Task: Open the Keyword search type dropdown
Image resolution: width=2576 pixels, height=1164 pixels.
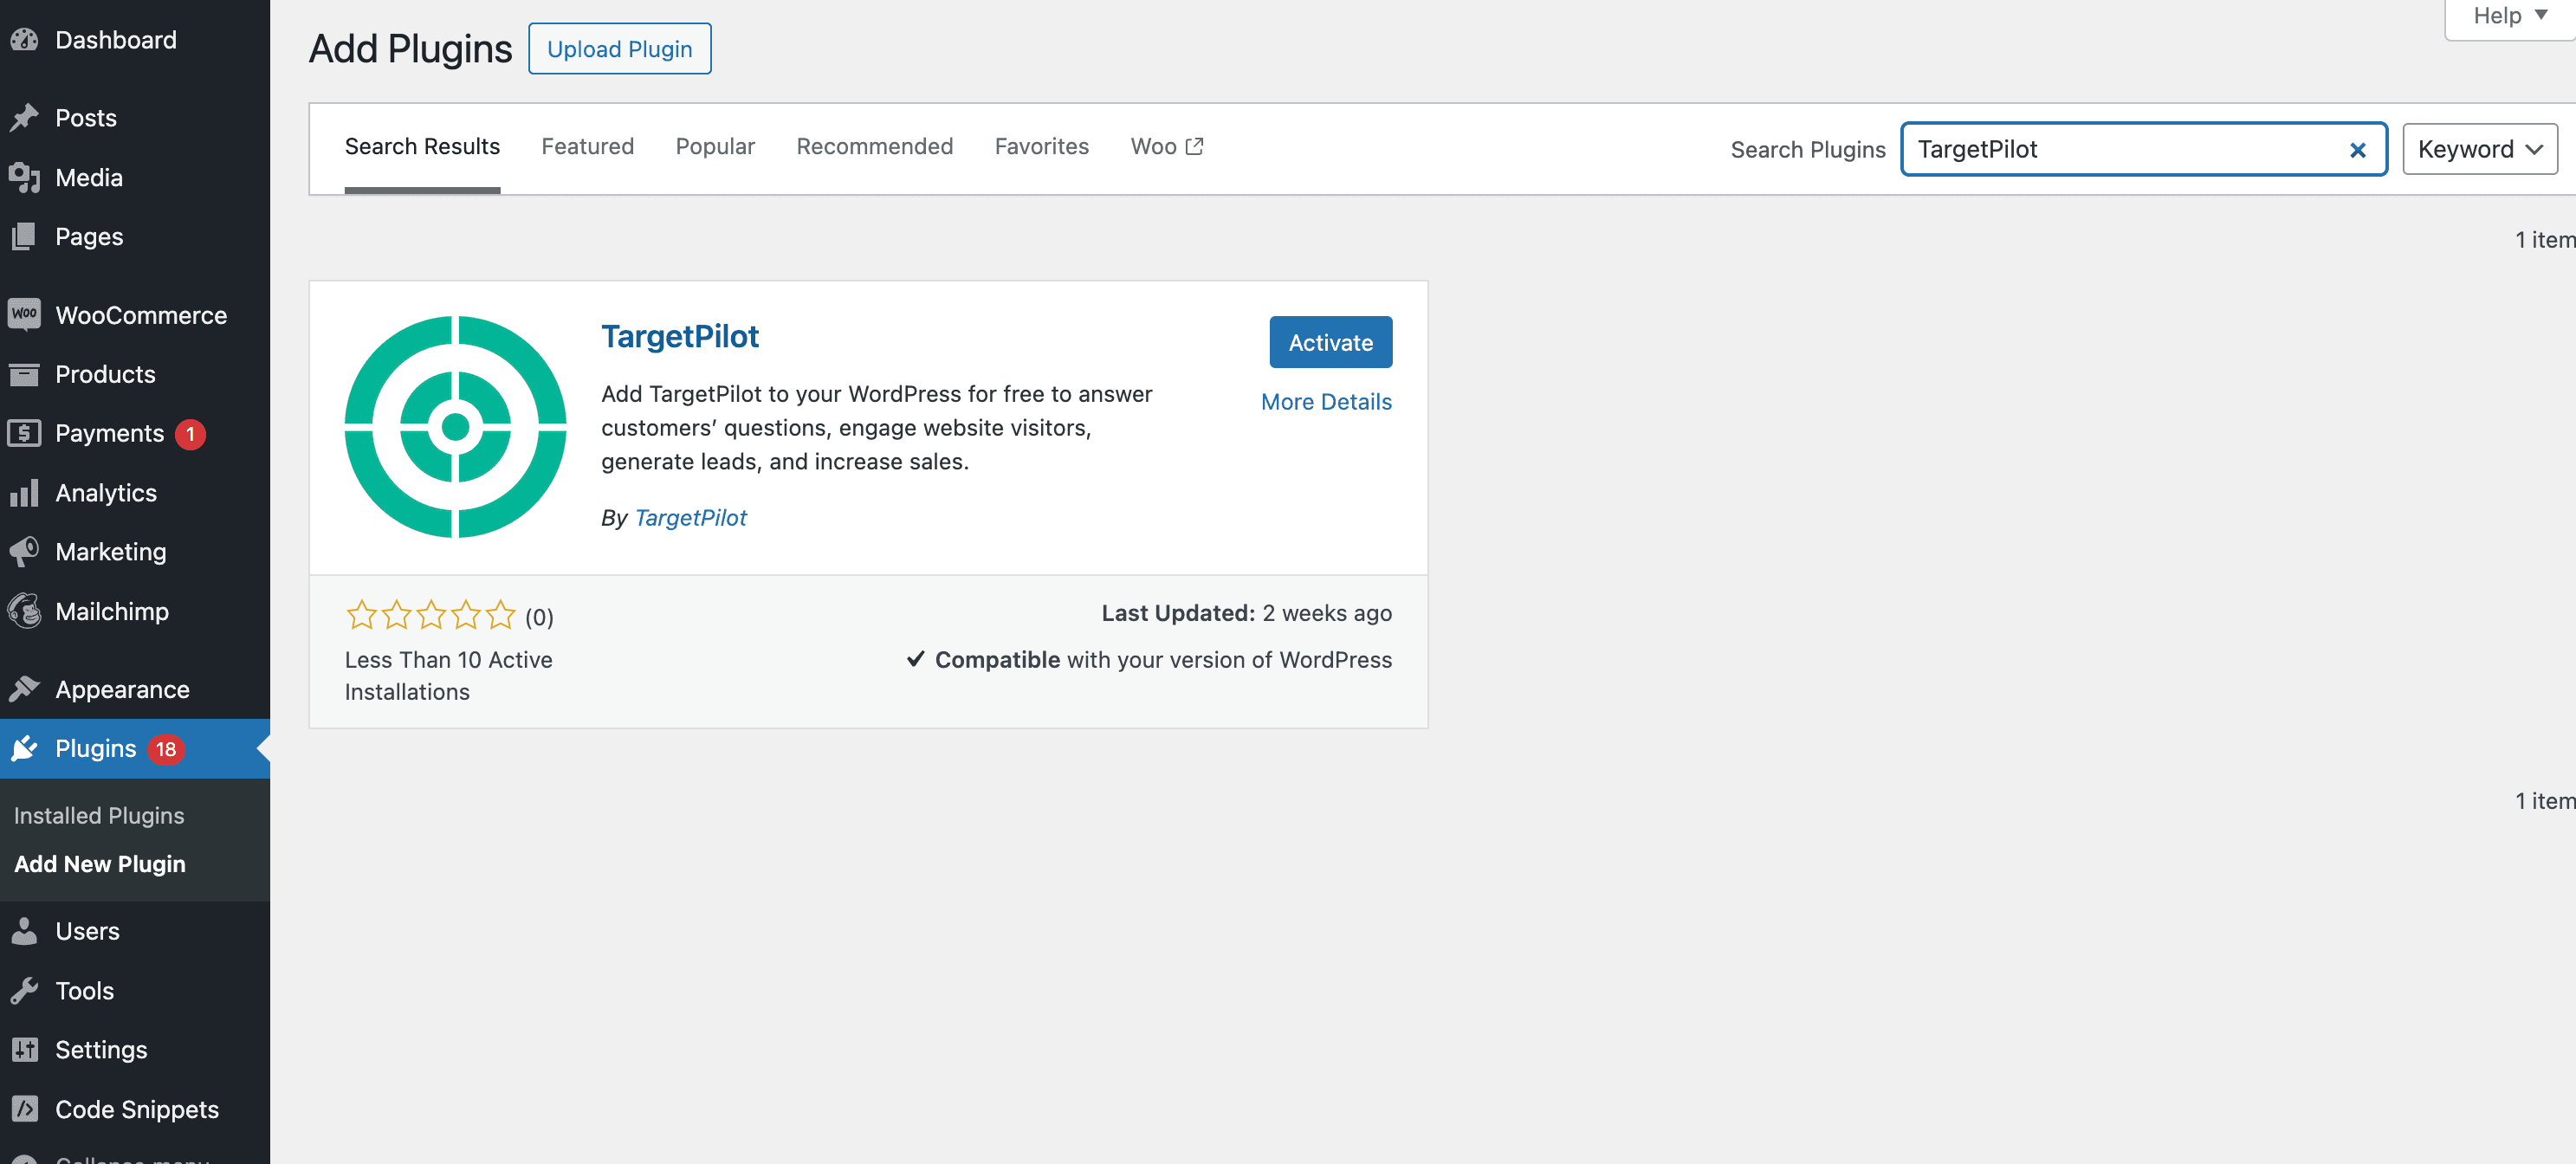Action: tap(2480, 149)
